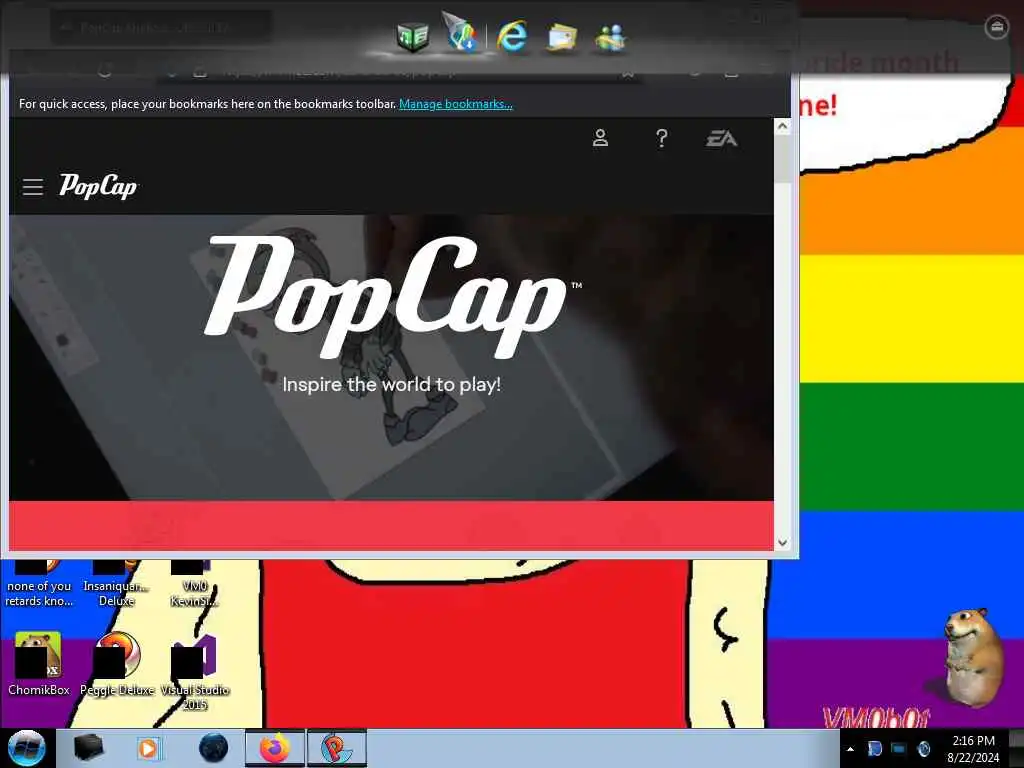Click 'Inspire the world to play!' text
1024x768 pixels.
pos(392,385)
